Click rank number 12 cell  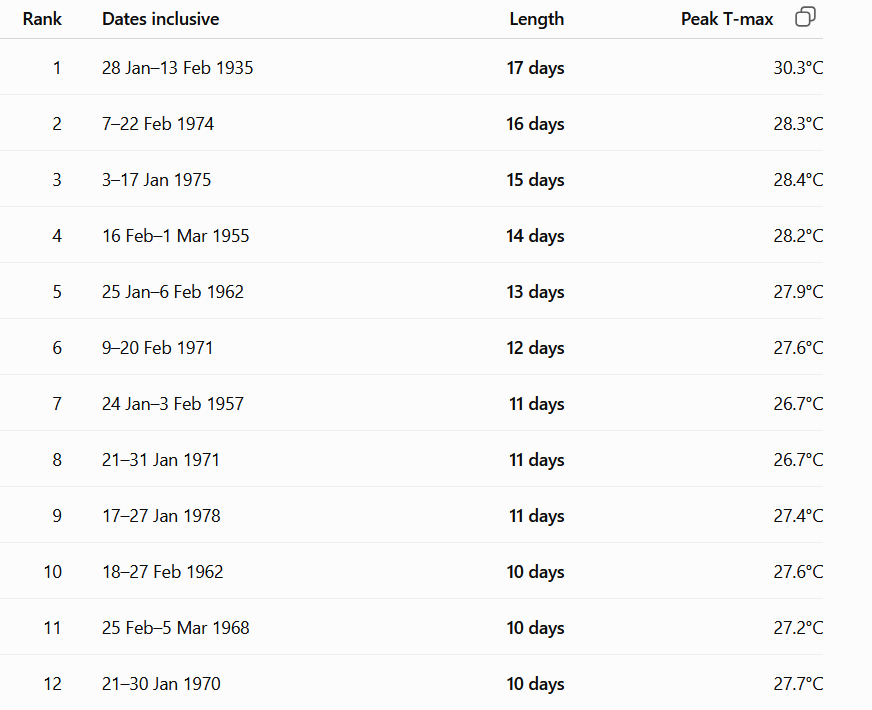pos(53,684)
